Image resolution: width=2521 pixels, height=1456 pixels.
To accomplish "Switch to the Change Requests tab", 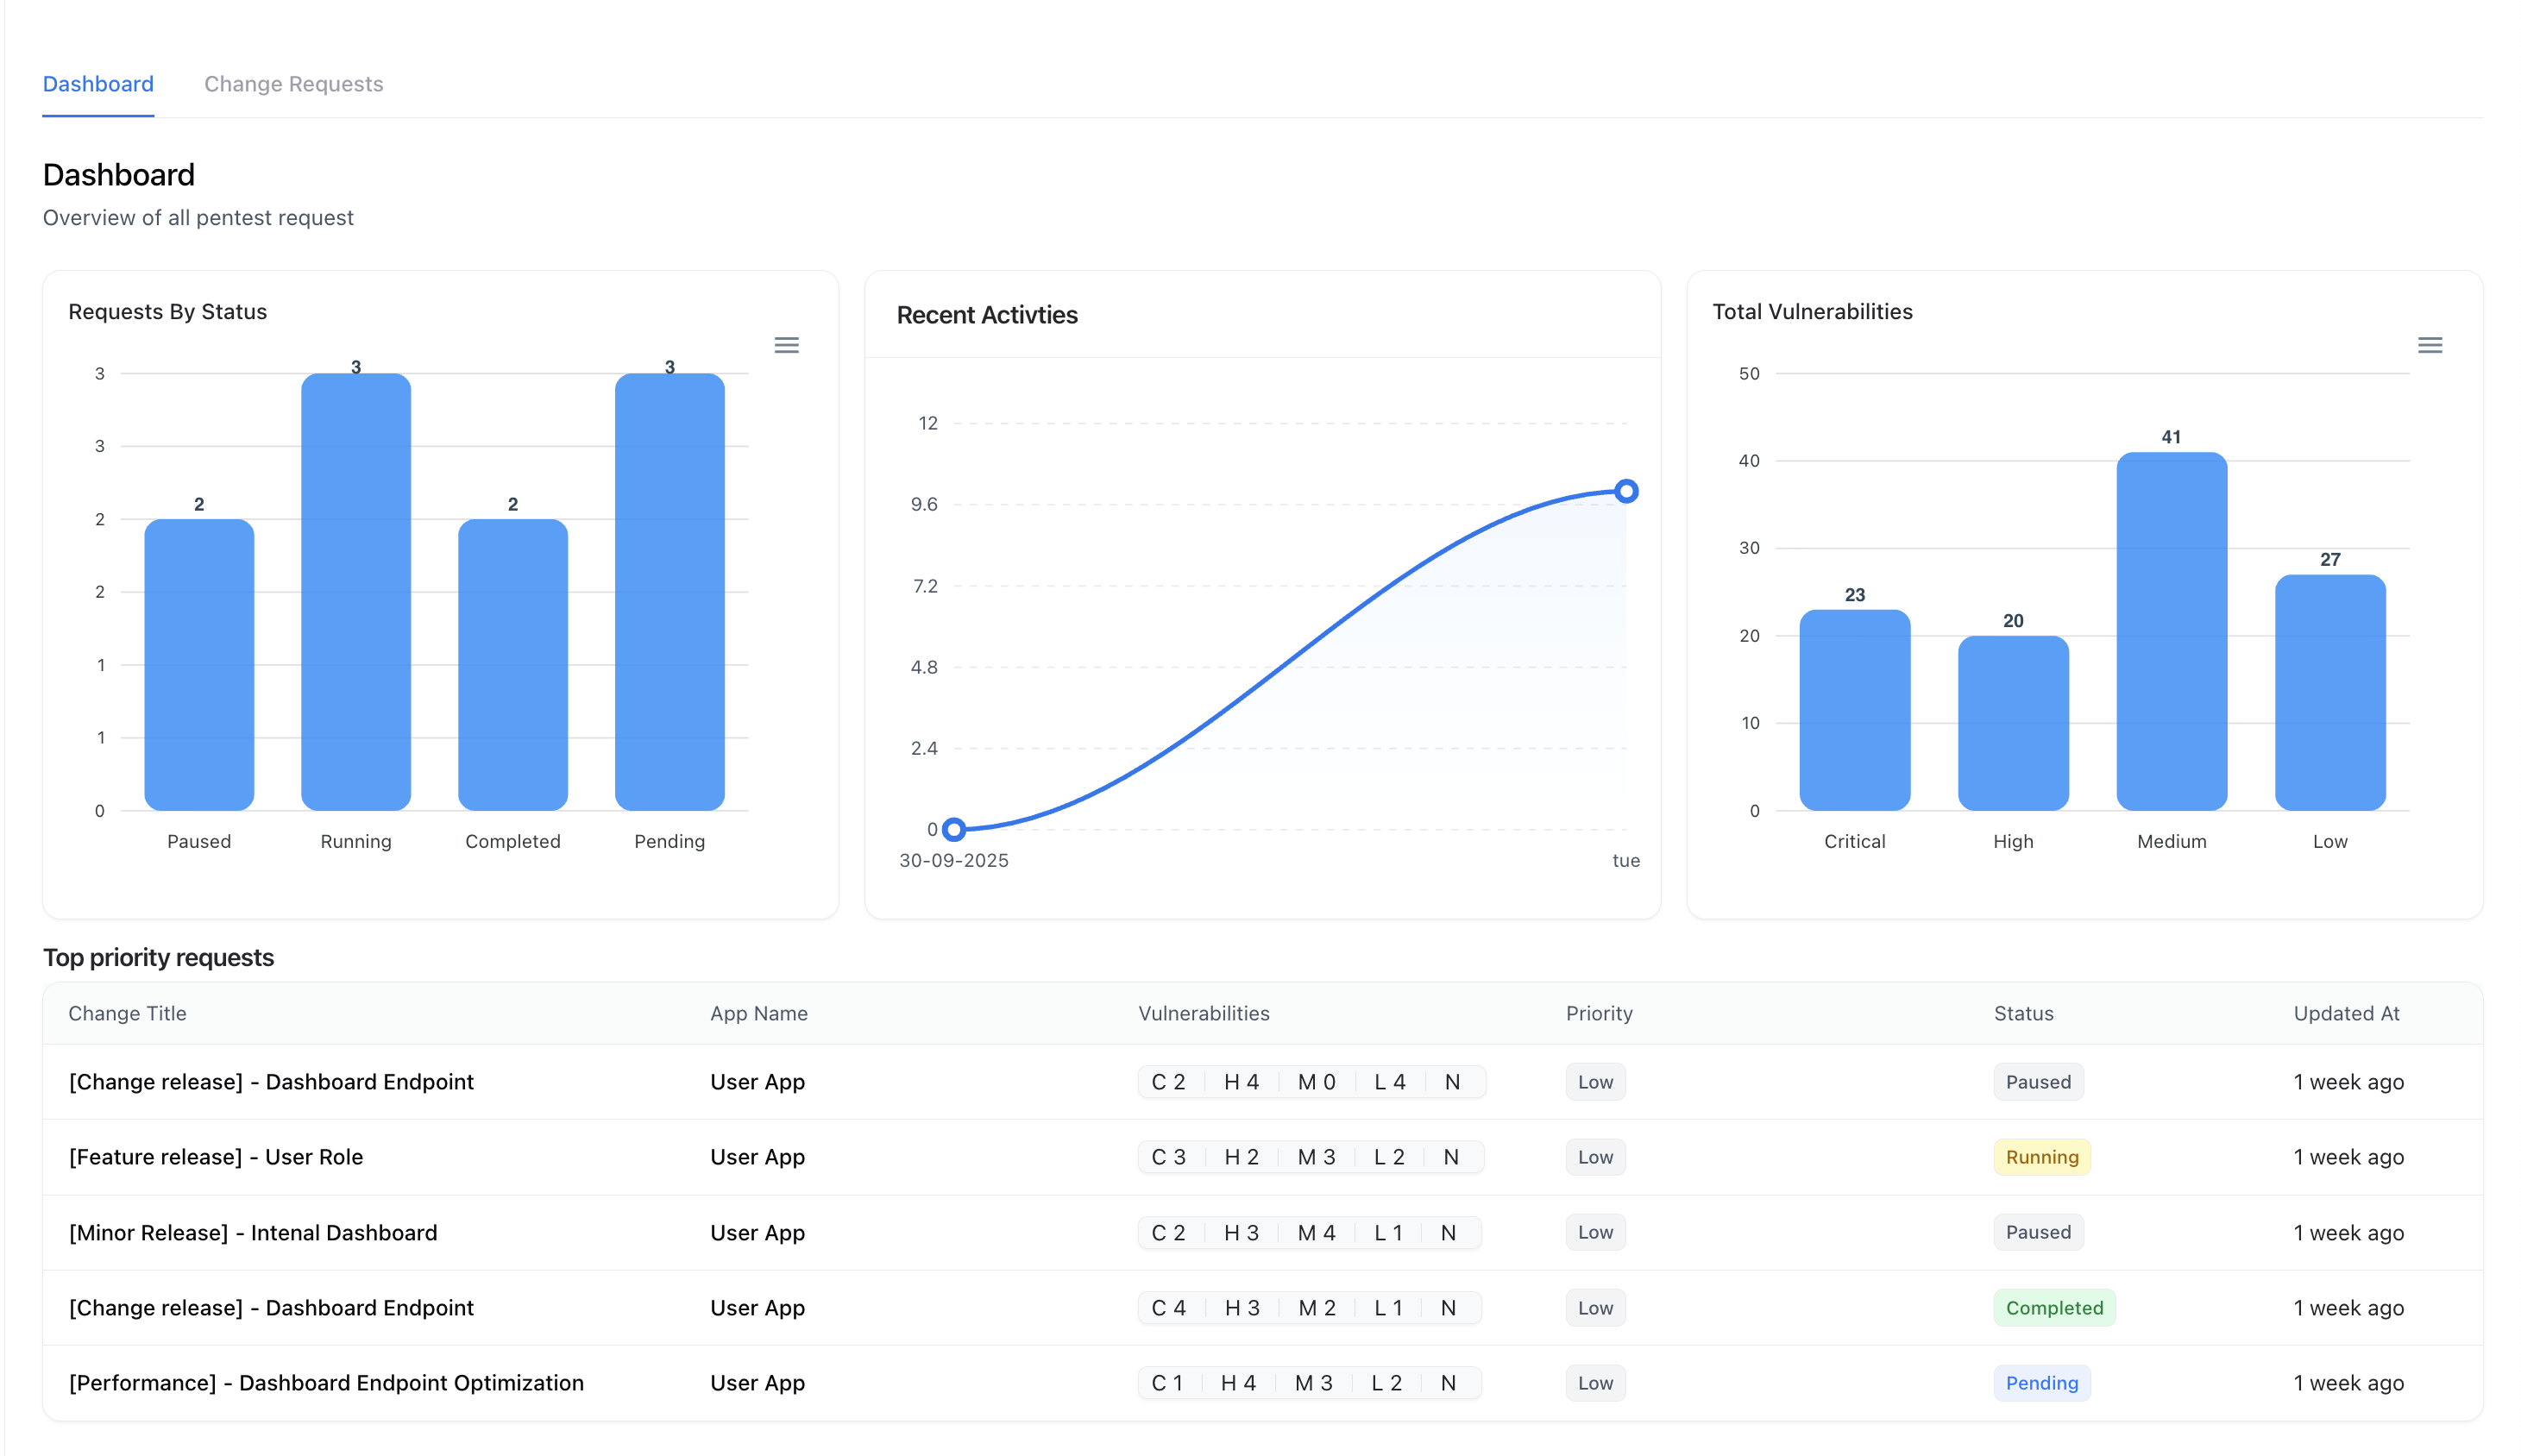I will pos(294,84).
